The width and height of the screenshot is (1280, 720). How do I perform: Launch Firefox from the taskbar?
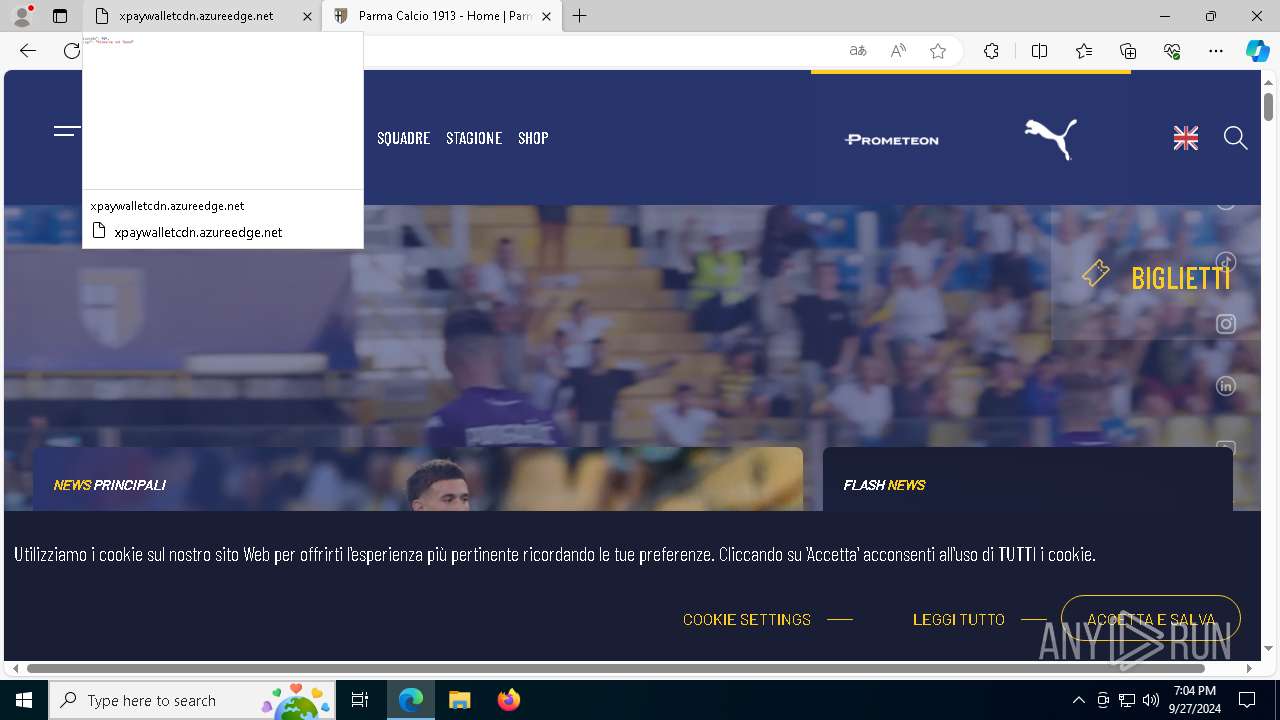point(508,700)
